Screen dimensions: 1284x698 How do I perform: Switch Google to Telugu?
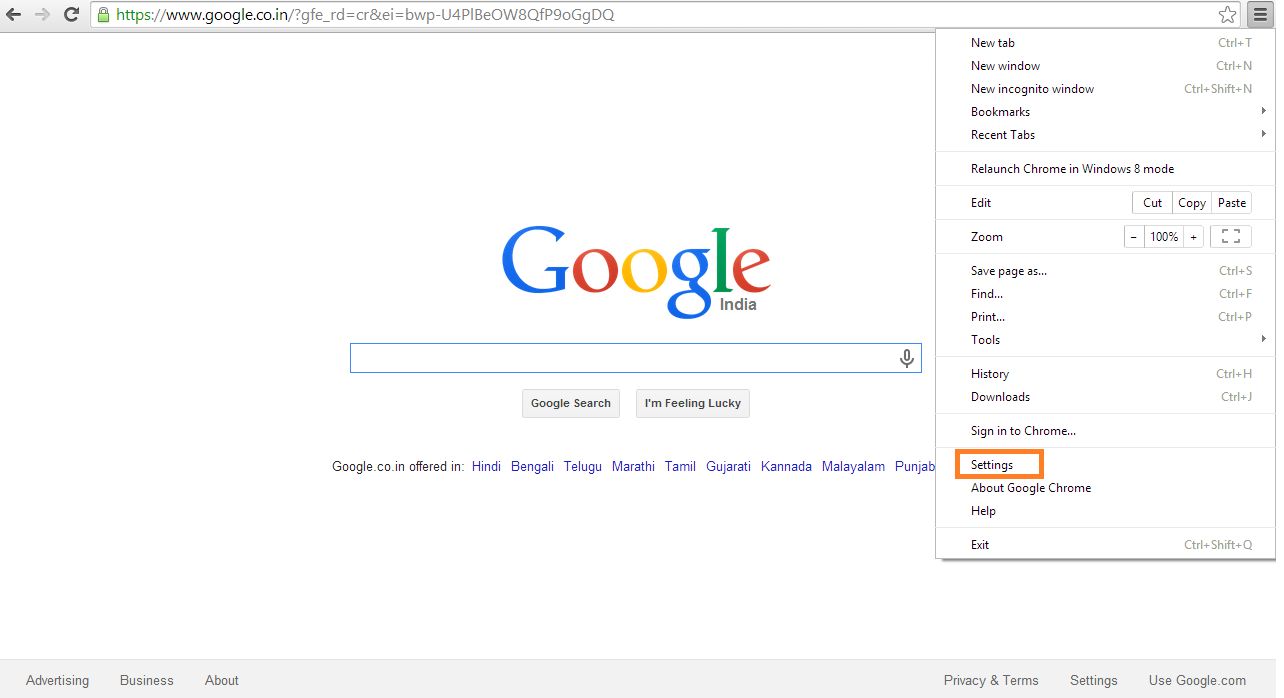(583, 466)
